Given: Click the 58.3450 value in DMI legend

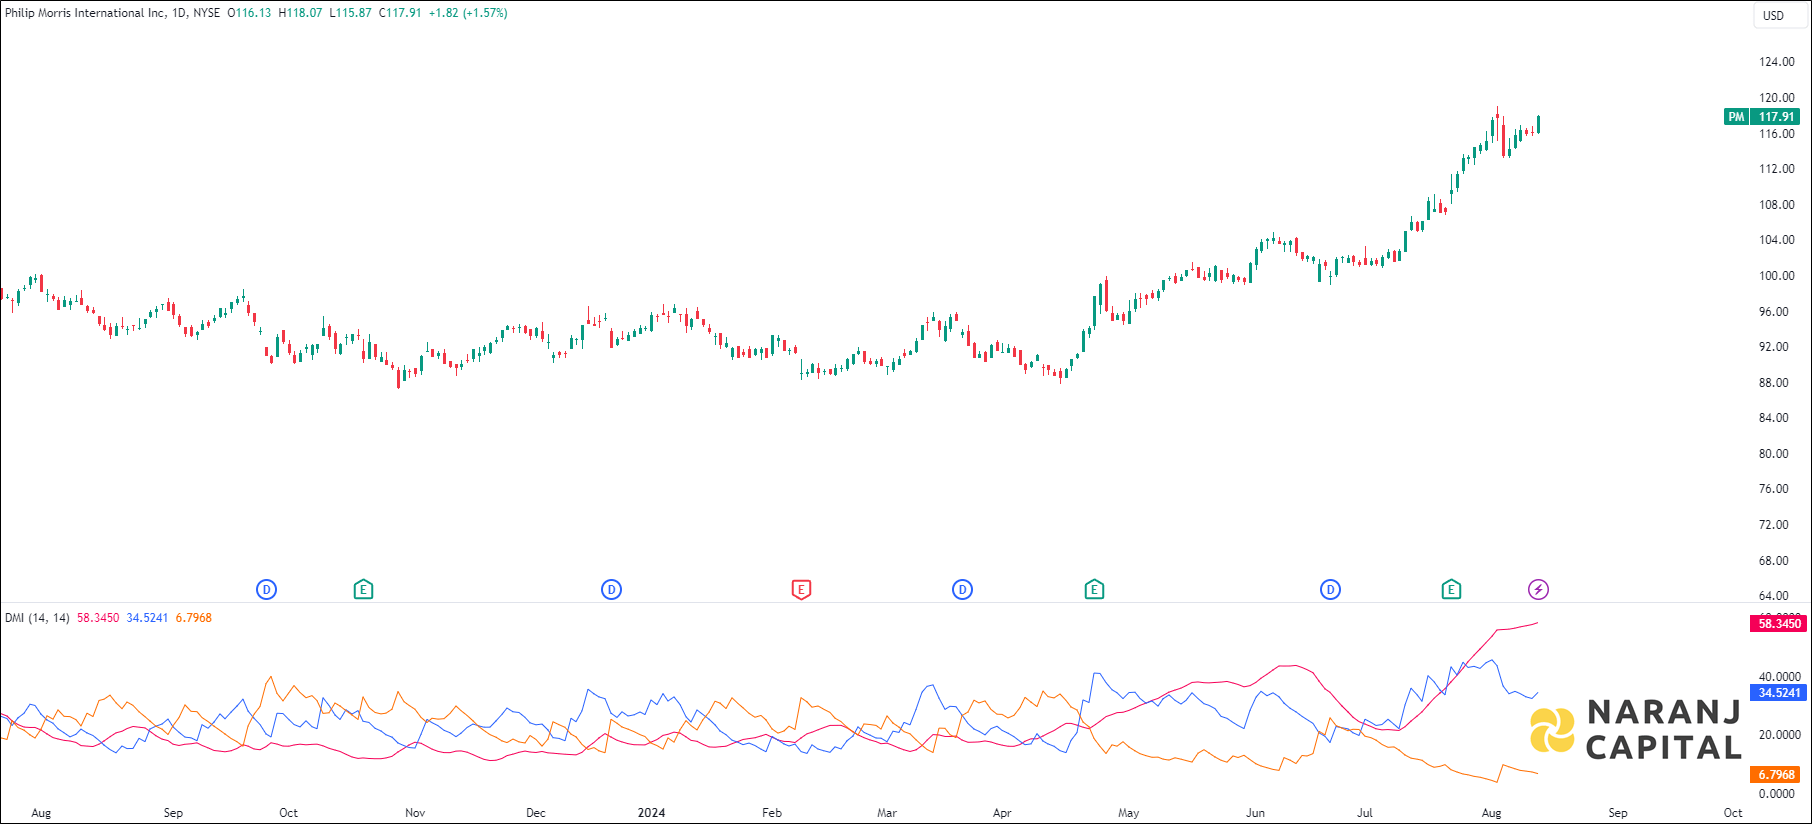Looking at the screenshot, I should [98, 618].
